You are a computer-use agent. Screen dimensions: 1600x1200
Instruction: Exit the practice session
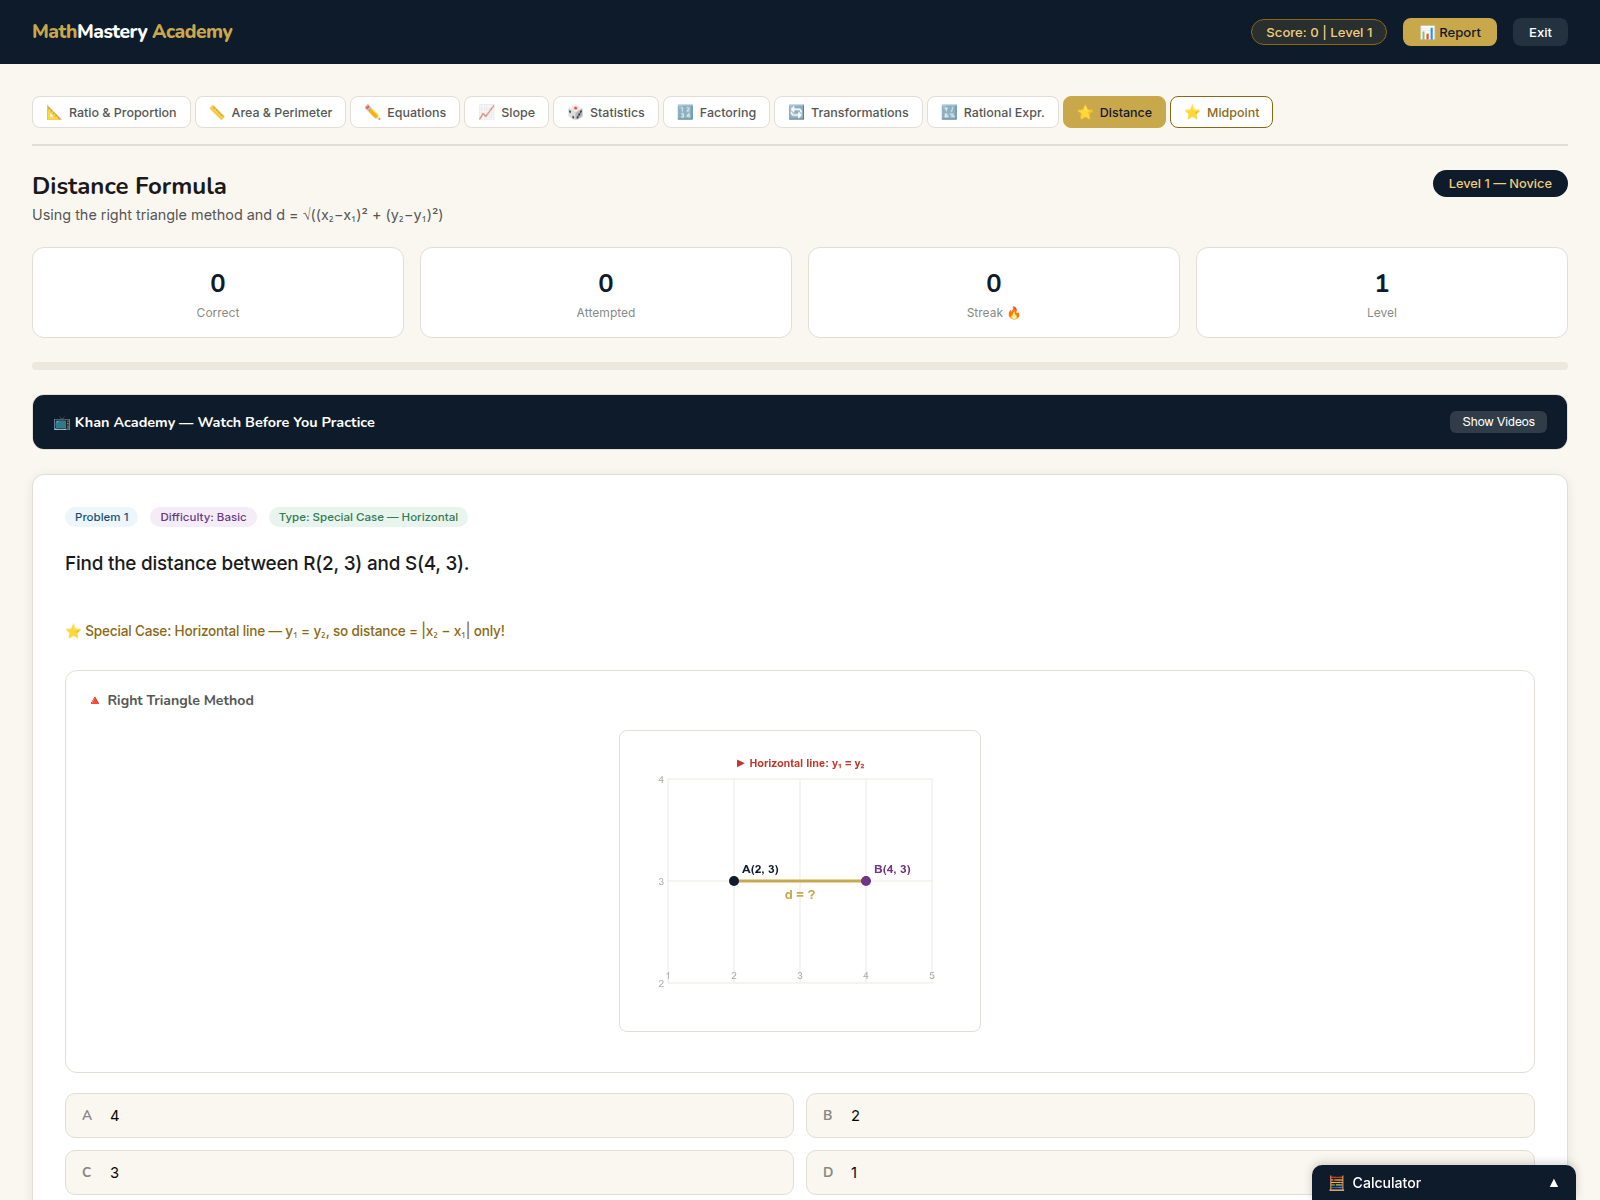[x=1539, y=32]
